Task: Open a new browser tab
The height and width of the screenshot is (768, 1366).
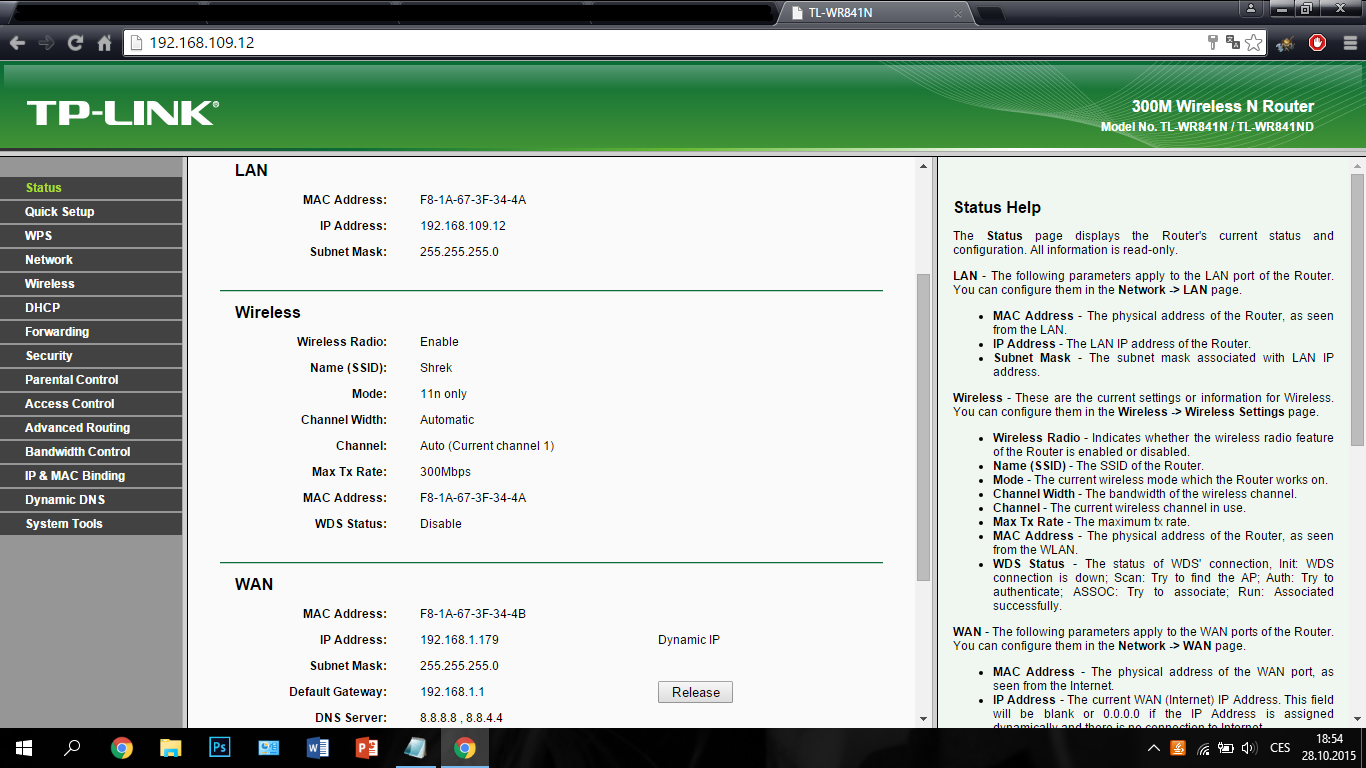Action: (x=989, y=14)
